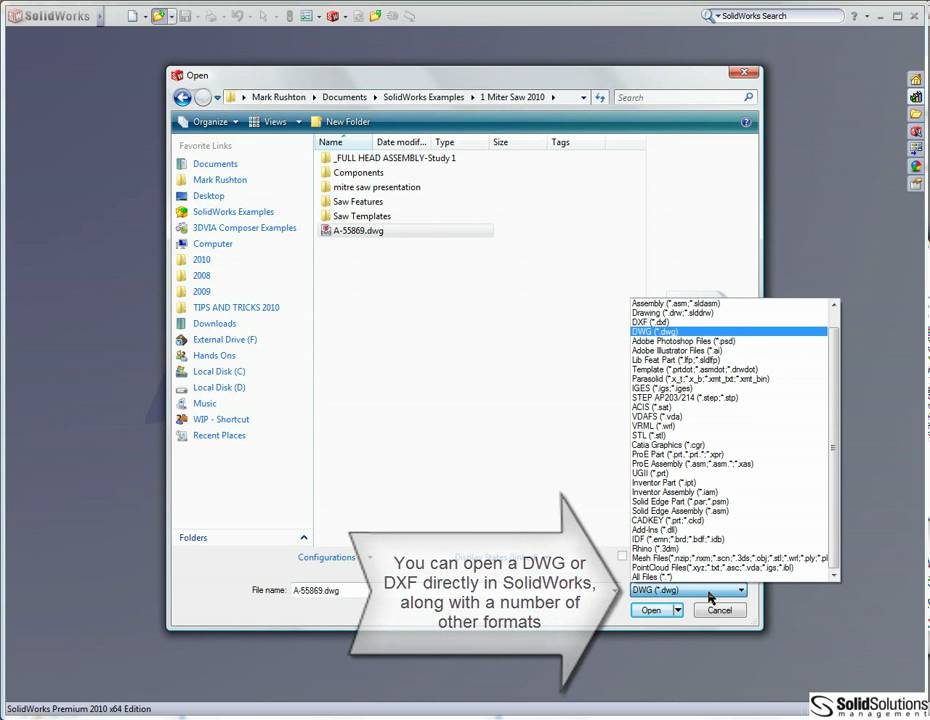This screenshot has width=930, height=720.
Task: Click the Select cursor icon in SolidWorks toolbar
Action: coord(263,16)
